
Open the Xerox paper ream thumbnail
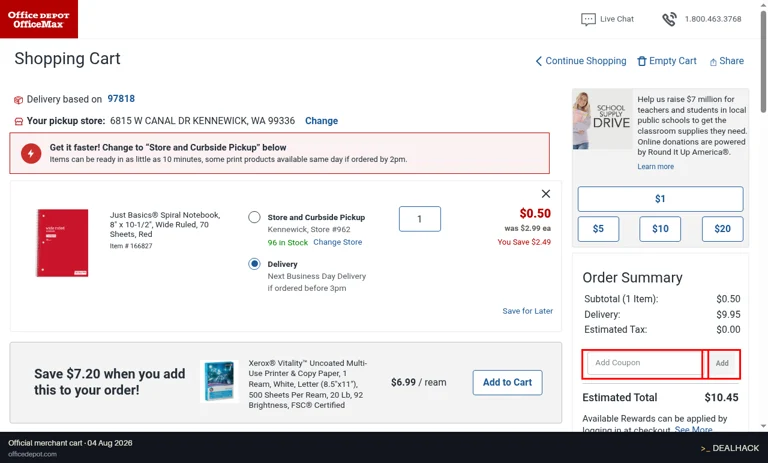coord(219,381)
